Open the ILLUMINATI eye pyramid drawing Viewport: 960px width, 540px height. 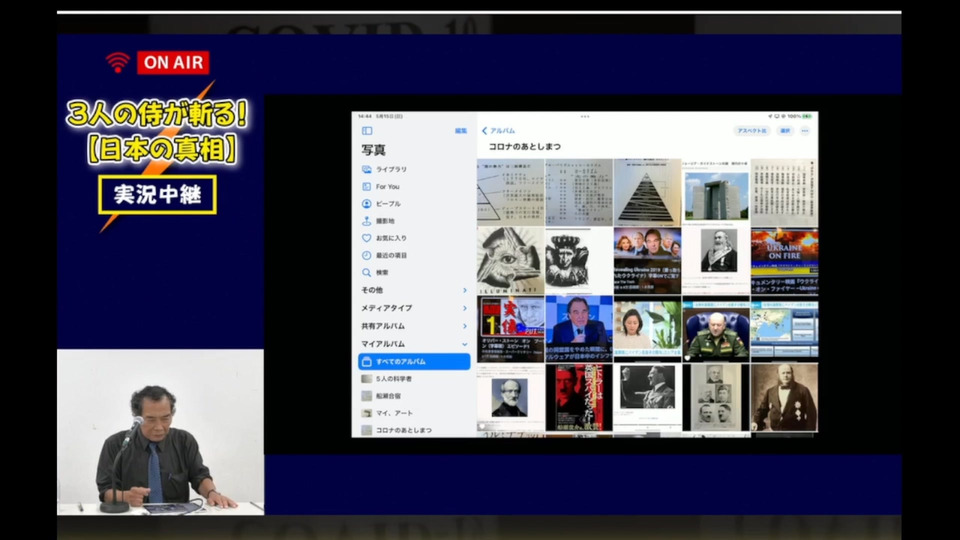click(x=510, y=261)
